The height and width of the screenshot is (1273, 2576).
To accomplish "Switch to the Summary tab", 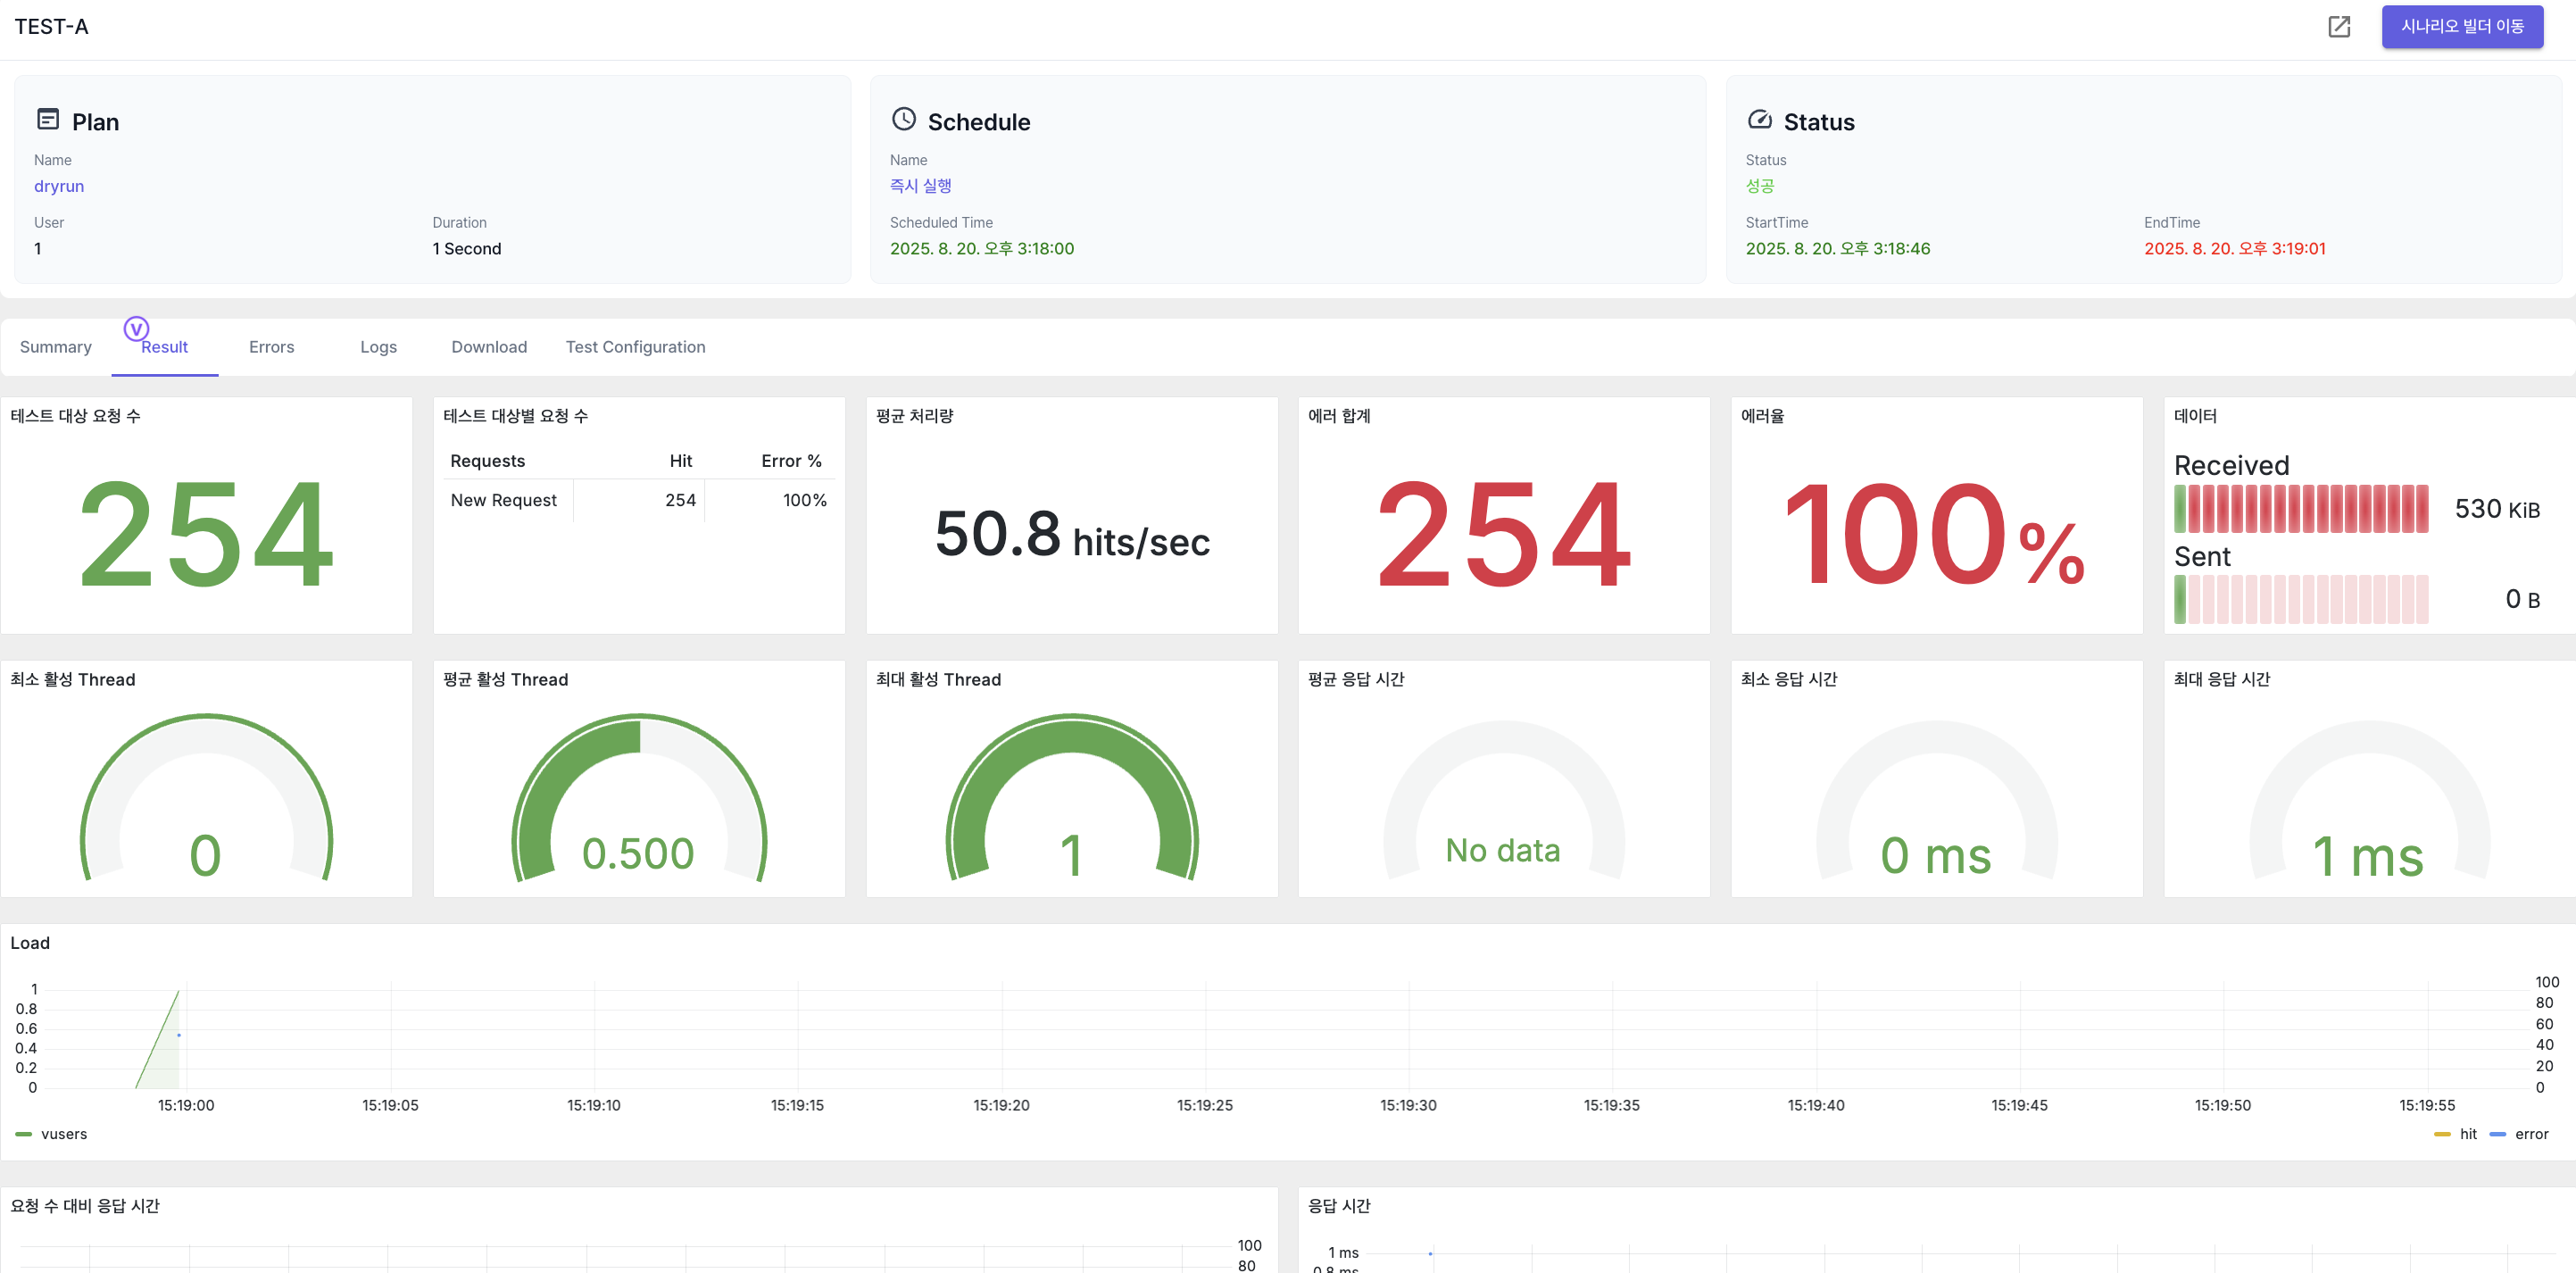I will pos(56,347).
